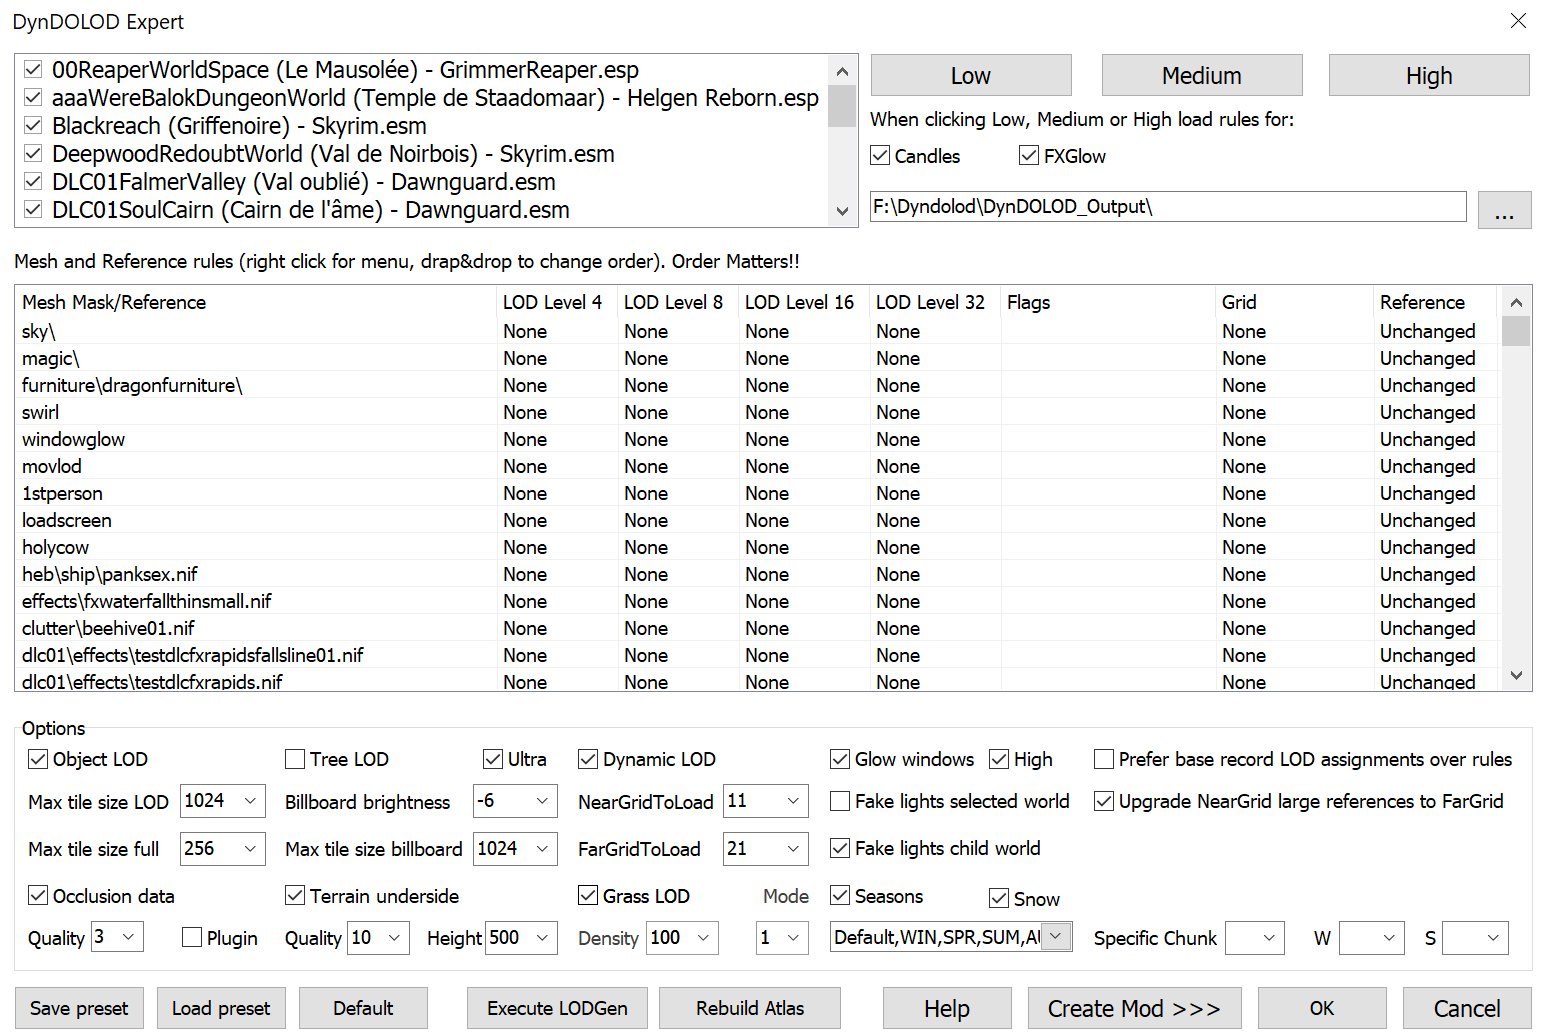Toggle High checkbox beside Glow windows

(x=999, y=759)
